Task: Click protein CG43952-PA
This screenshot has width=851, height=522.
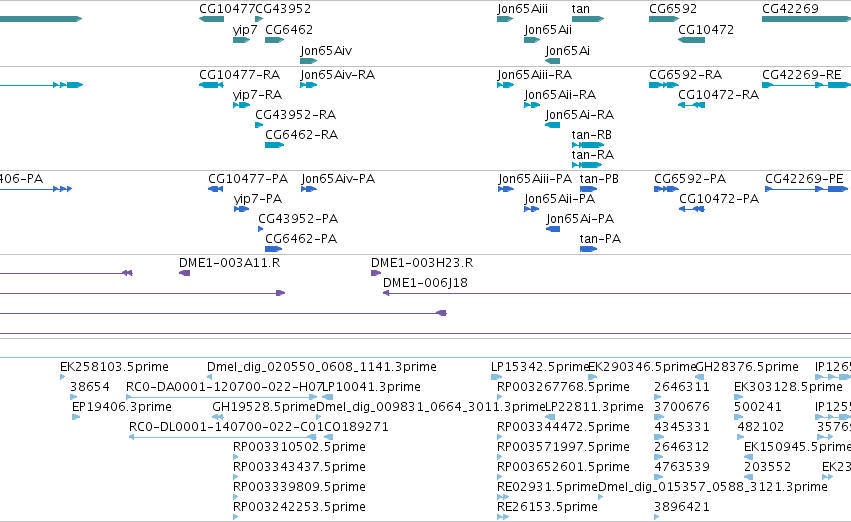Action: click(x=297, y=219)
